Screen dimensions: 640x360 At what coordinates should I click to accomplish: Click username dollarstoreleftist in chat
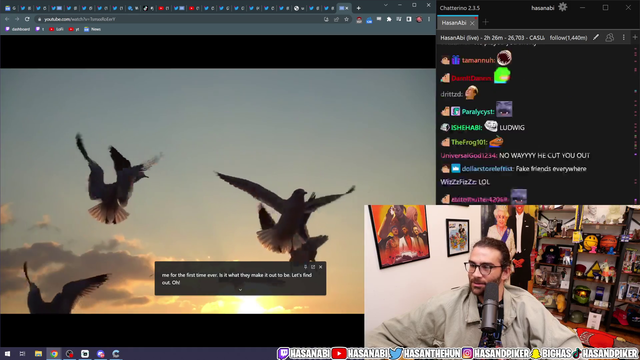487,169
